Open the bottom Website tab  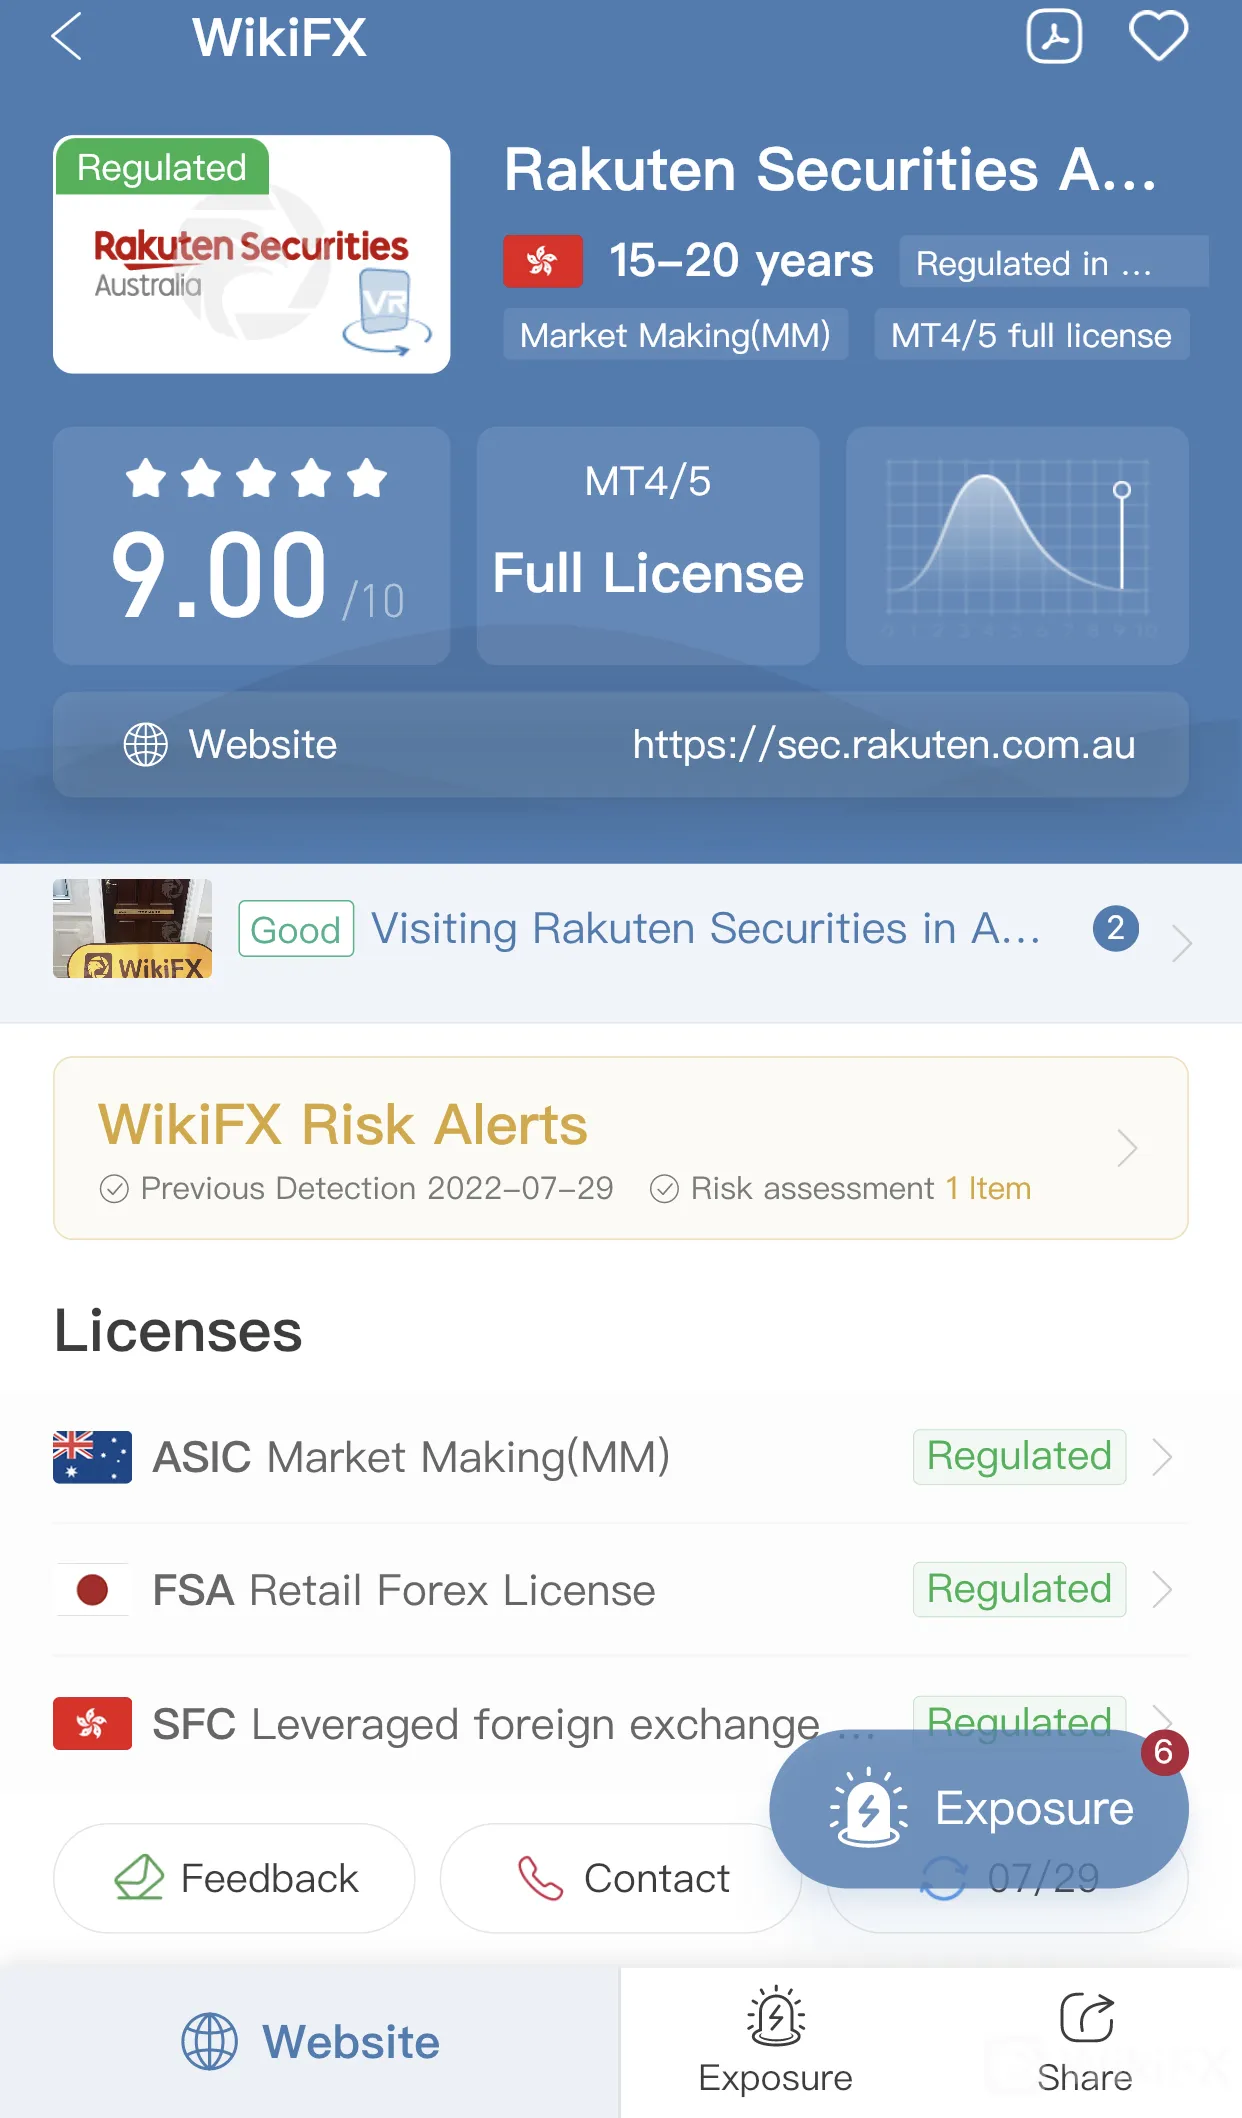(310, 2042)
